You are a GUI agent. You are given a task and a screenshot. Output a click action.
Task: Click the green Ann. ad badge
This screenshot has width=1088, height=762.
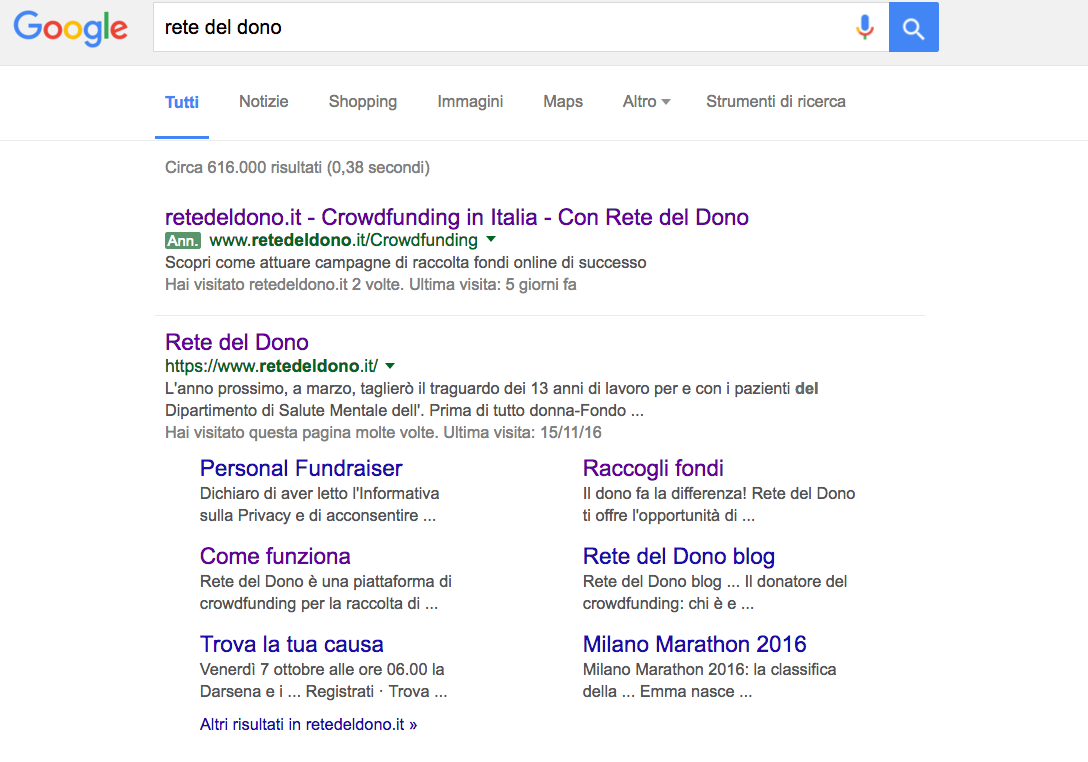pos(182,240)
